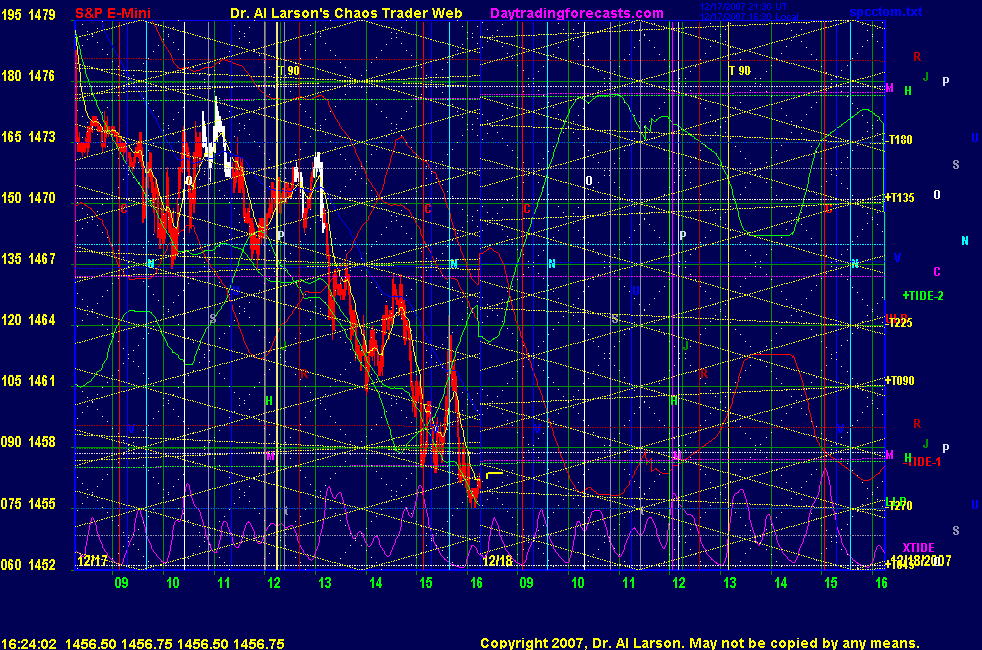Viewport: 982px width, 650px height.
Task: Click the +T135 line label
Action: [x=901, y=198]
